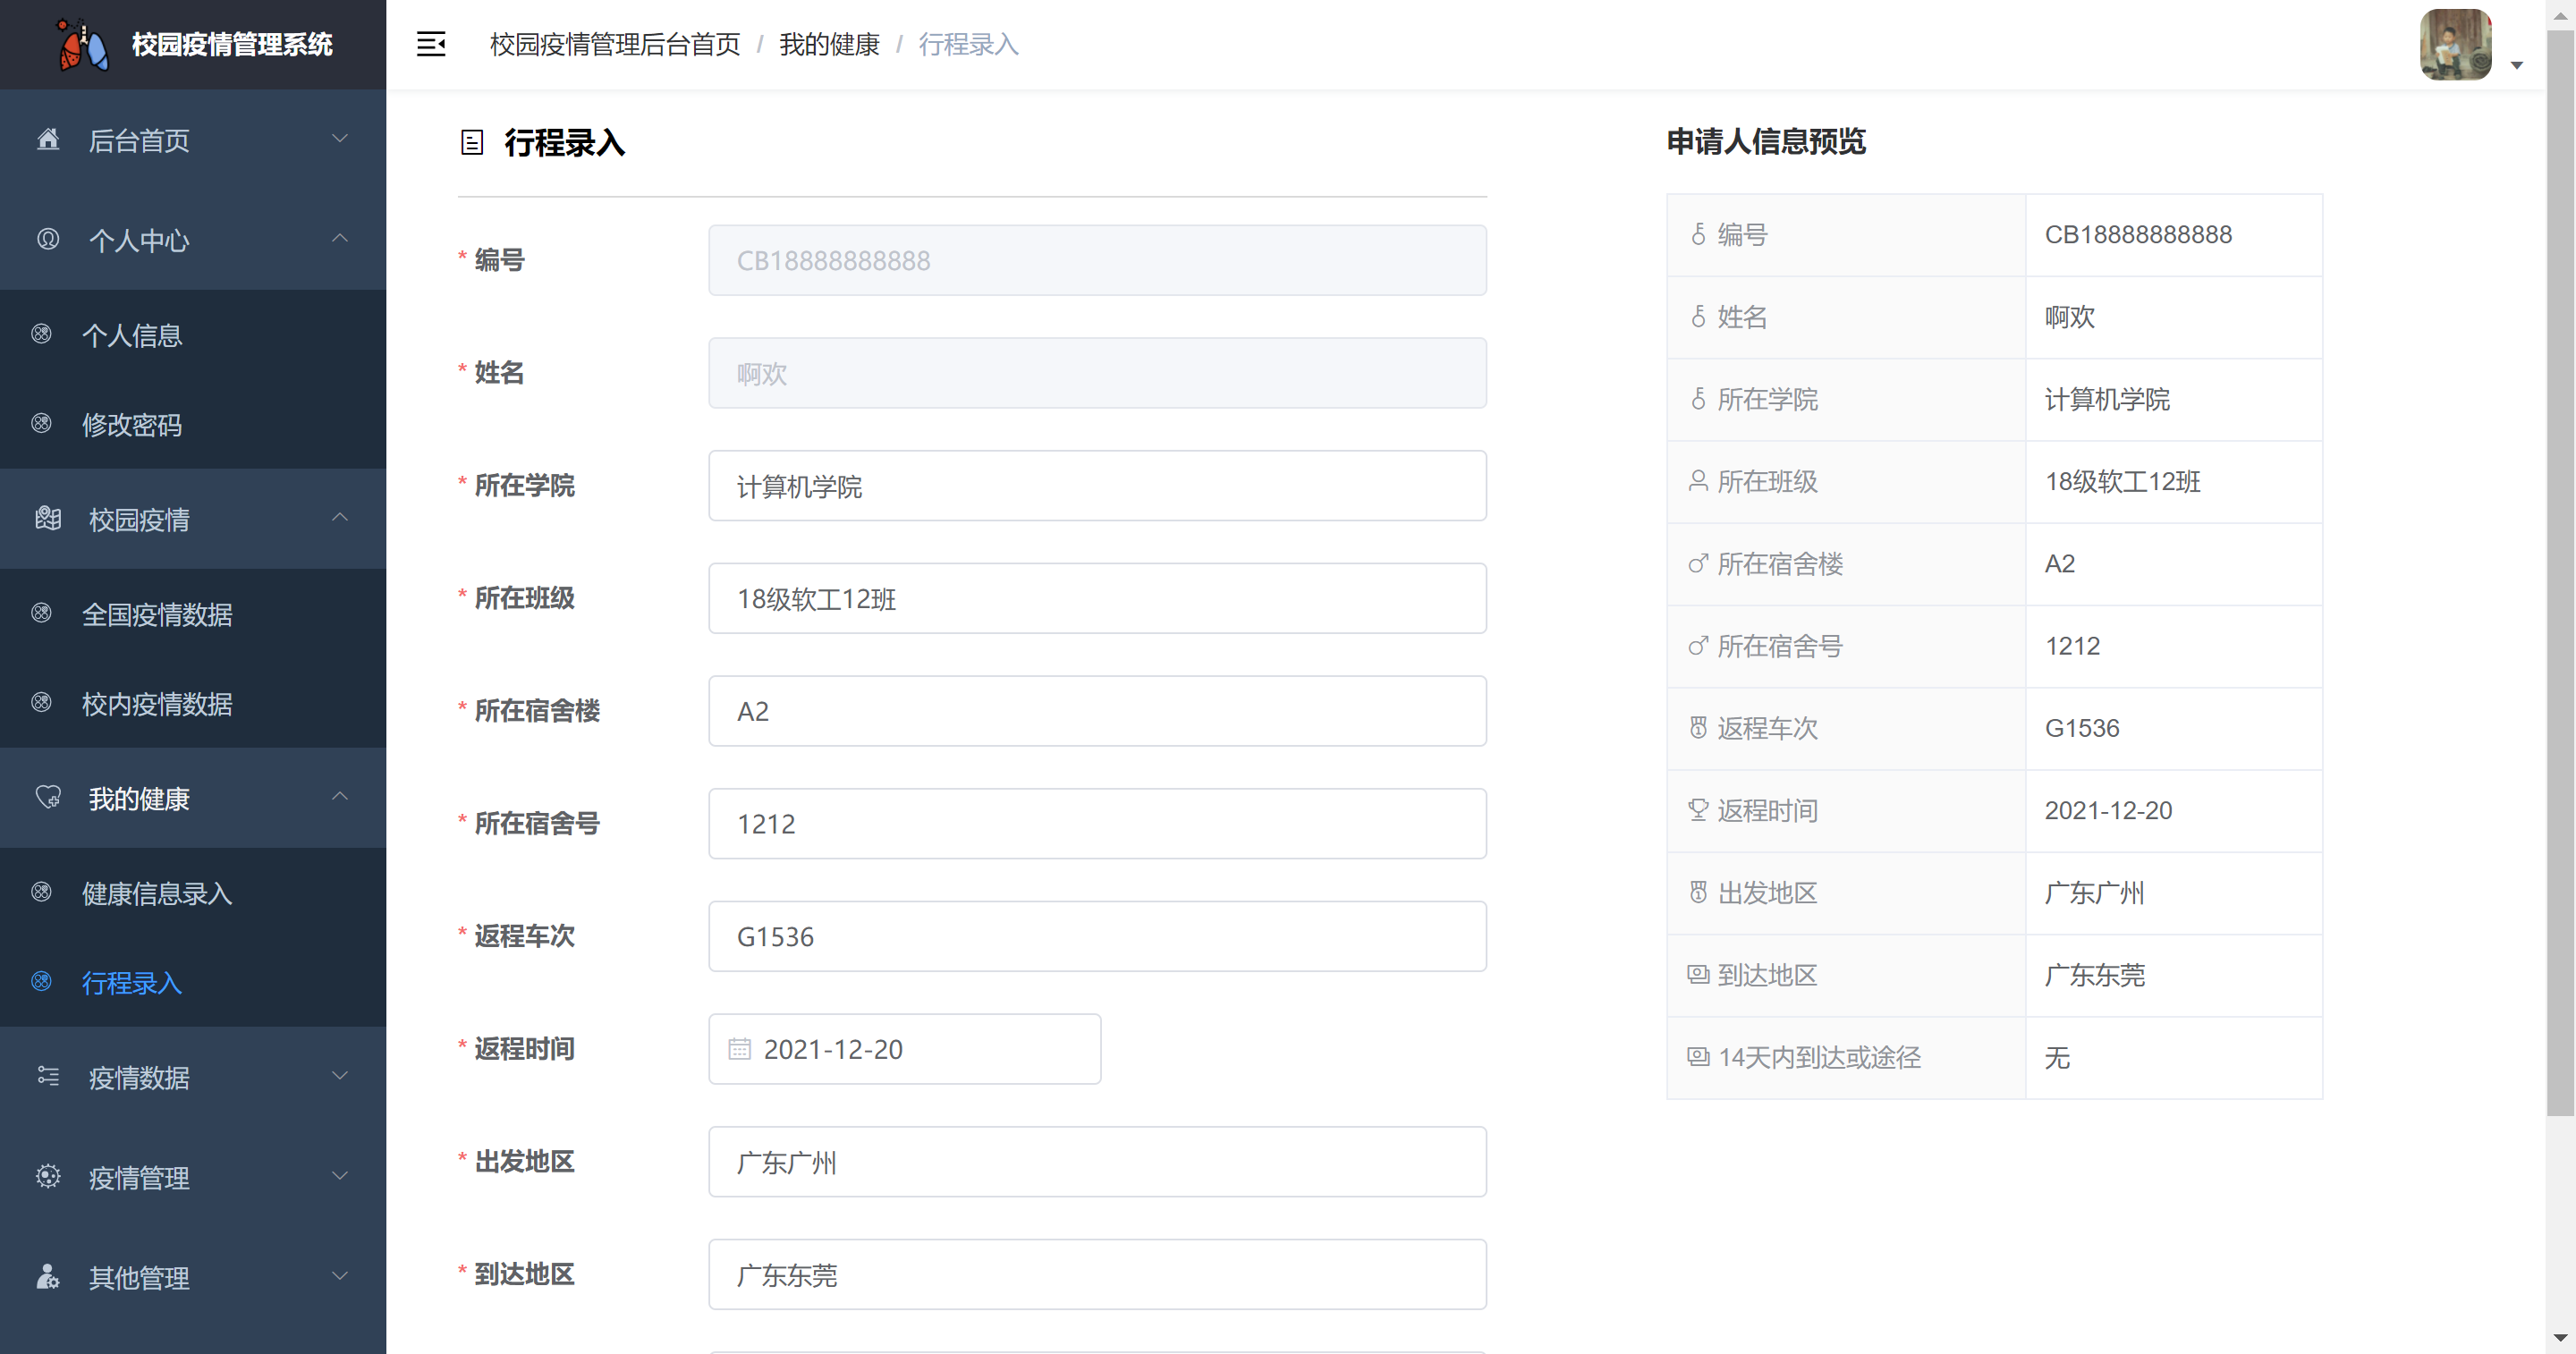This screenshot has height=1354, width=2576.
Task: Click the 返程车次 input field
Action: [1097, 936]
